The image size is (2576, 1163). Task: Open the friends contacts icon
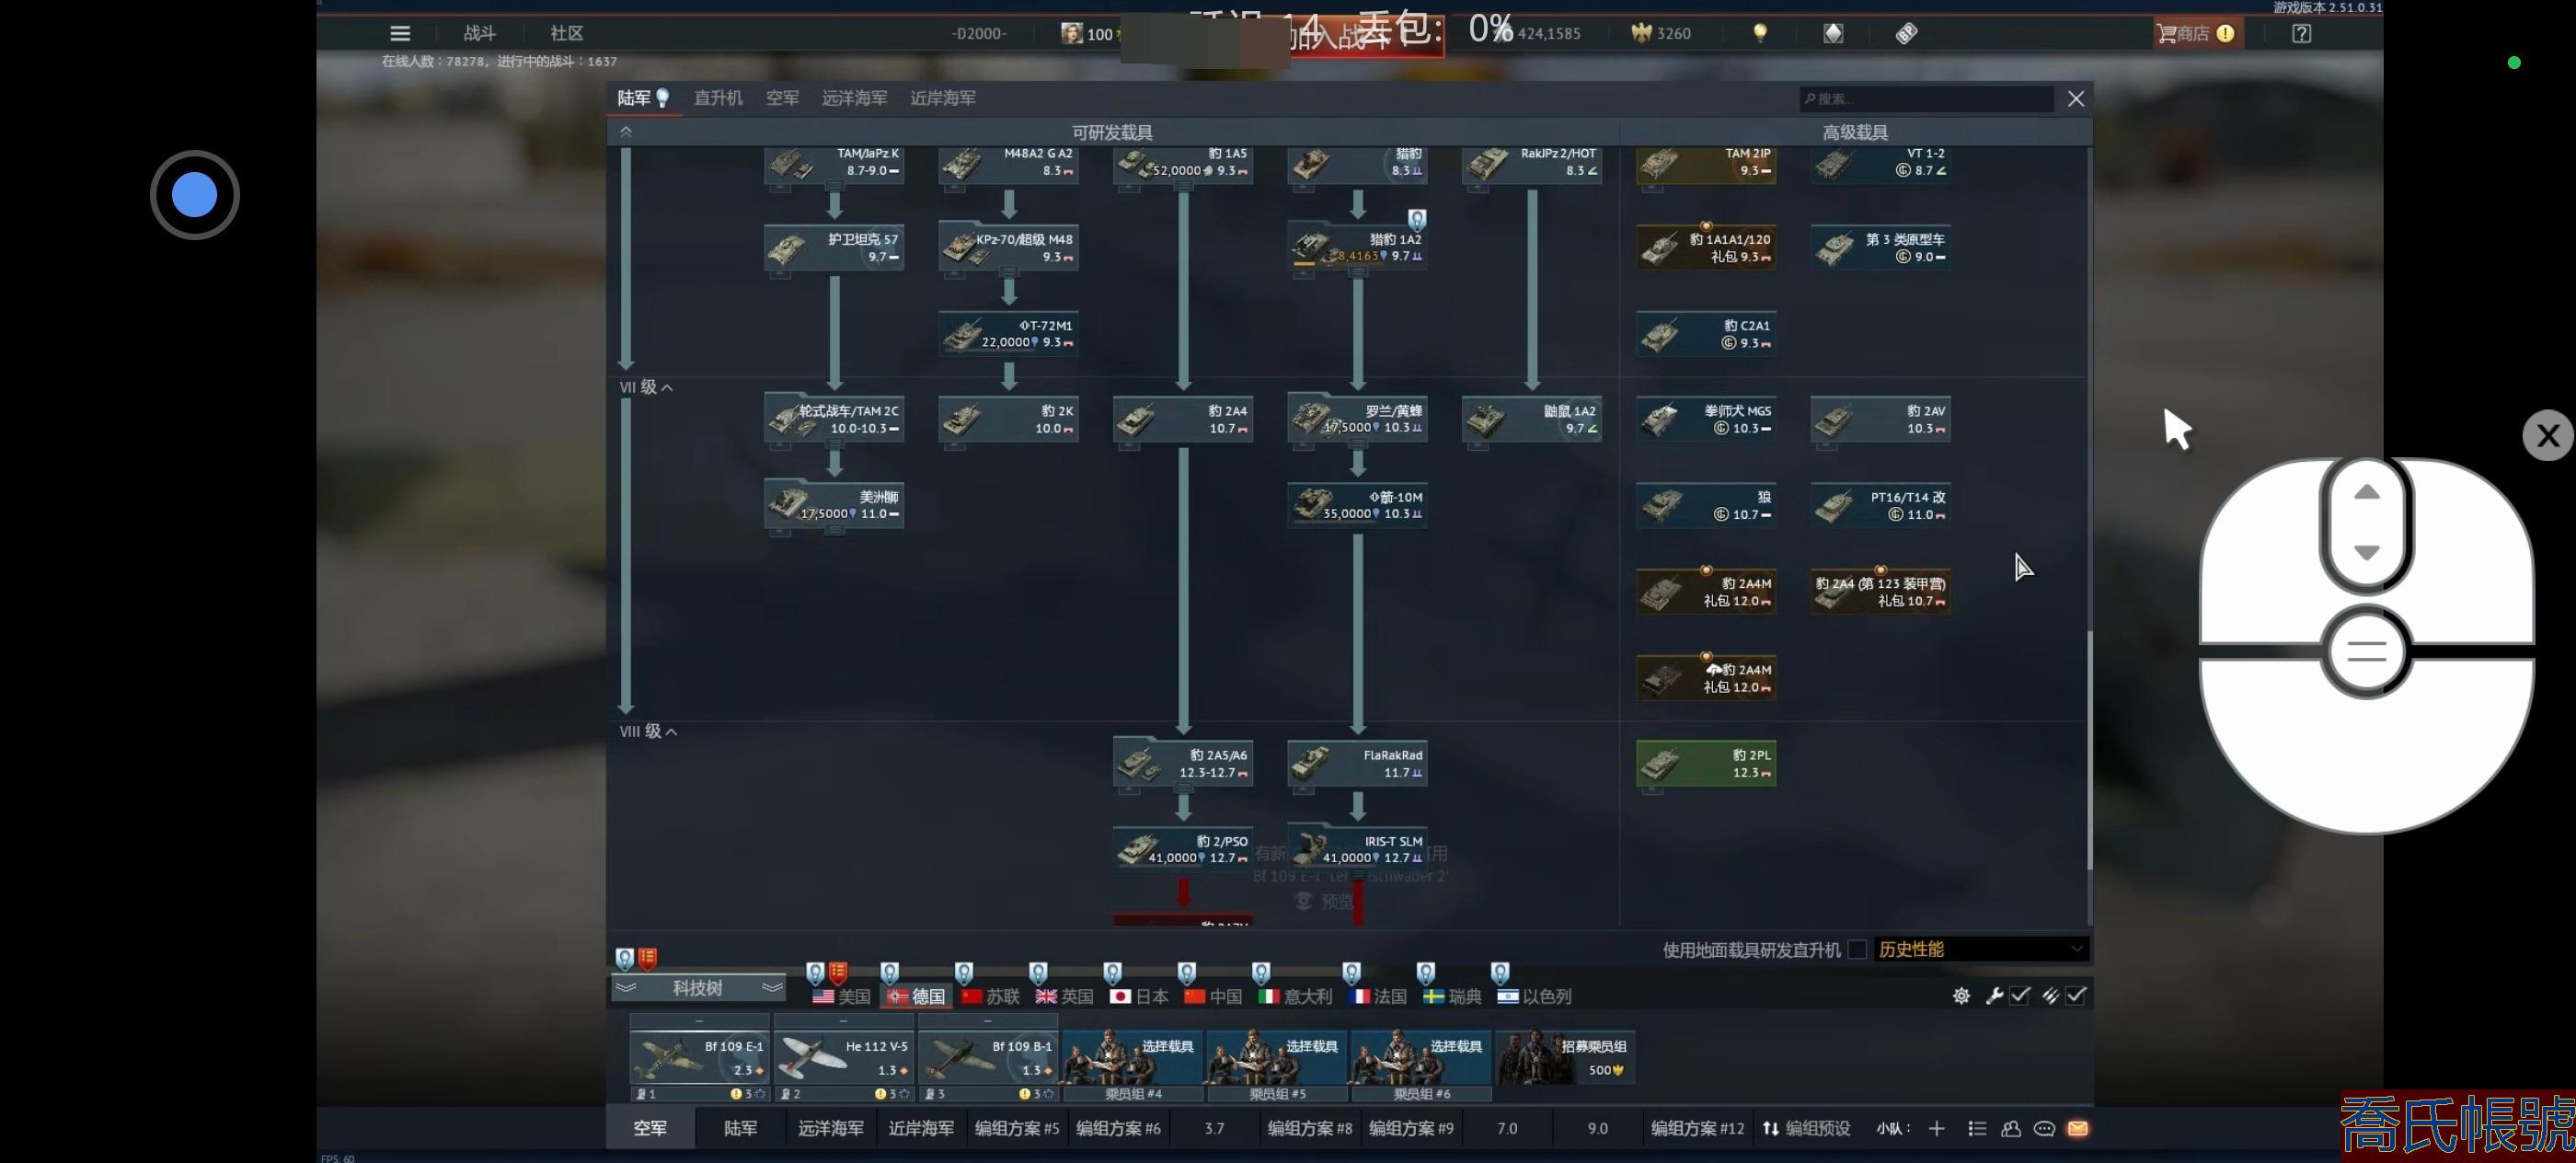point(2011,1128)
